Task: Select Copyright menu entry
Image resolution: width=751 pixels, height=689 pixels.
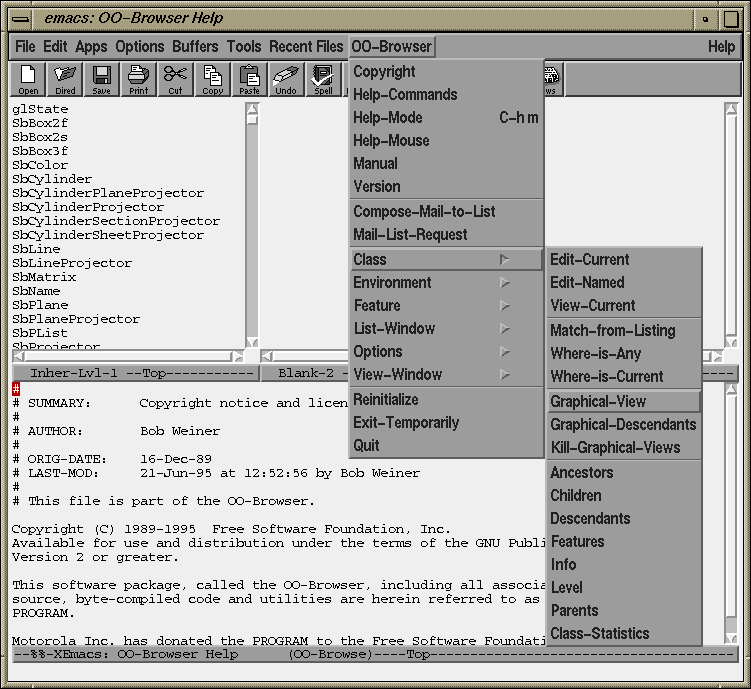Action: (x=447, y=72)
